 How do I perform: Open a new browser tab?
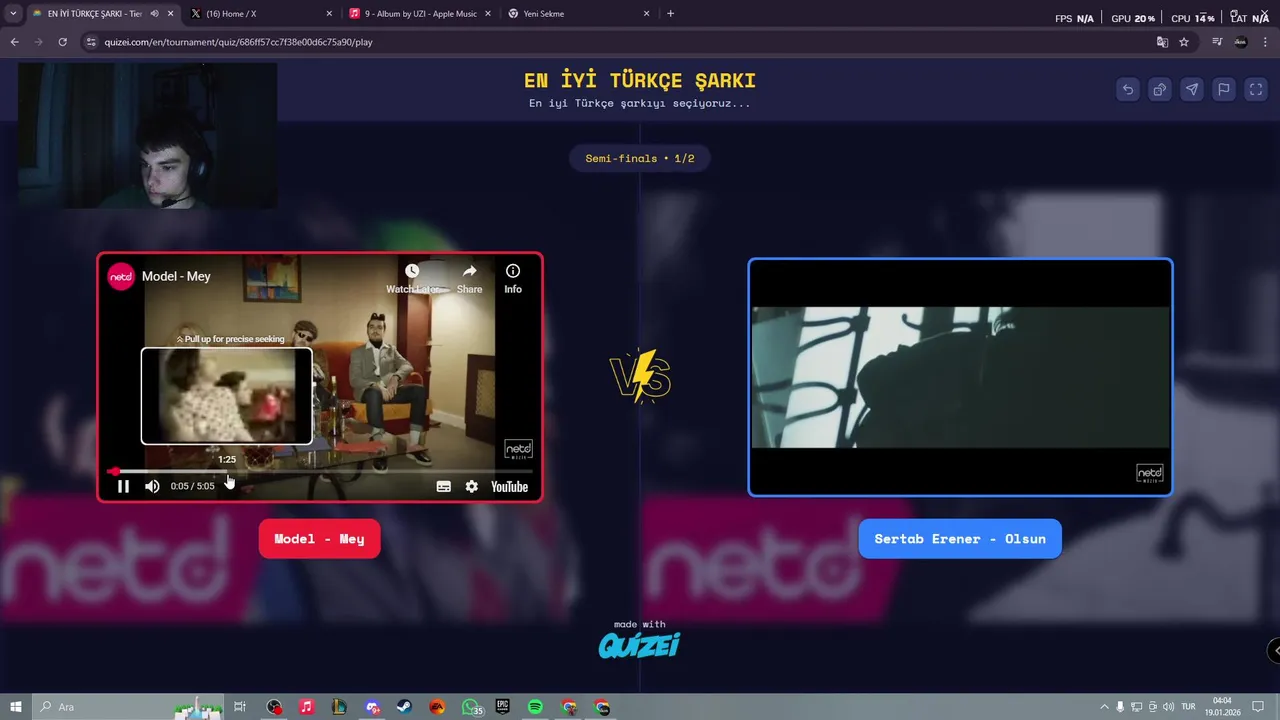(x=670, y=14)
